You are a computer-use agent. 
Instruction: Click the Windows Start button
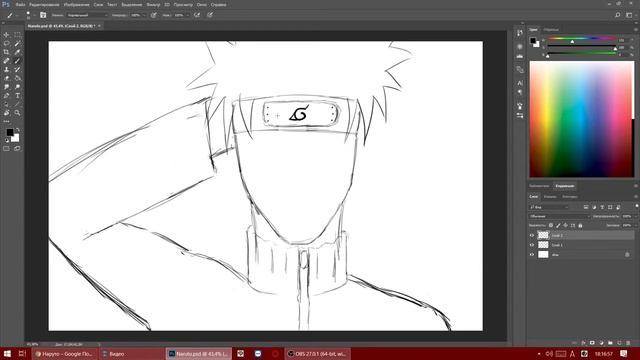click(x=7, y=353)
